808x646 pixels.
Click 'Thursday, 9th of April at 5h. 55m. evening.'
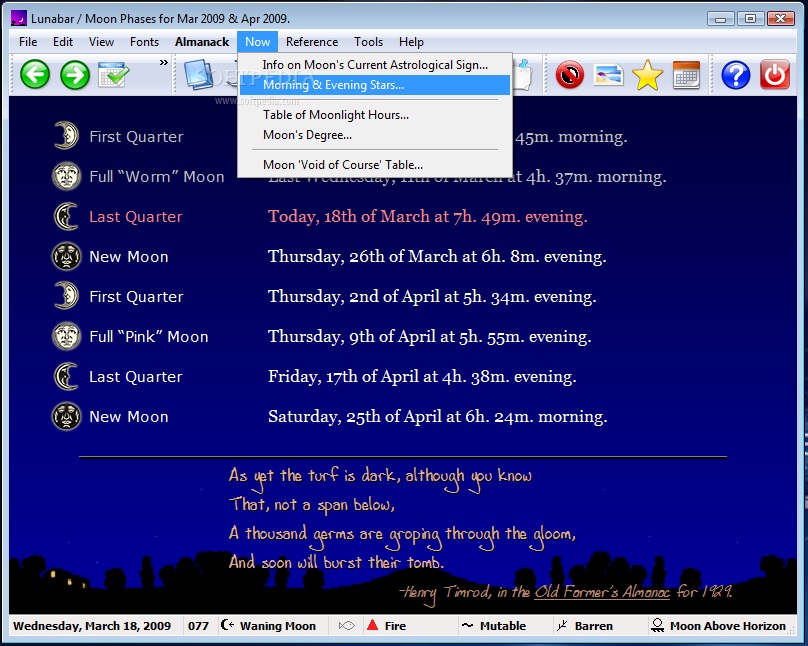[x=430, y=337]
